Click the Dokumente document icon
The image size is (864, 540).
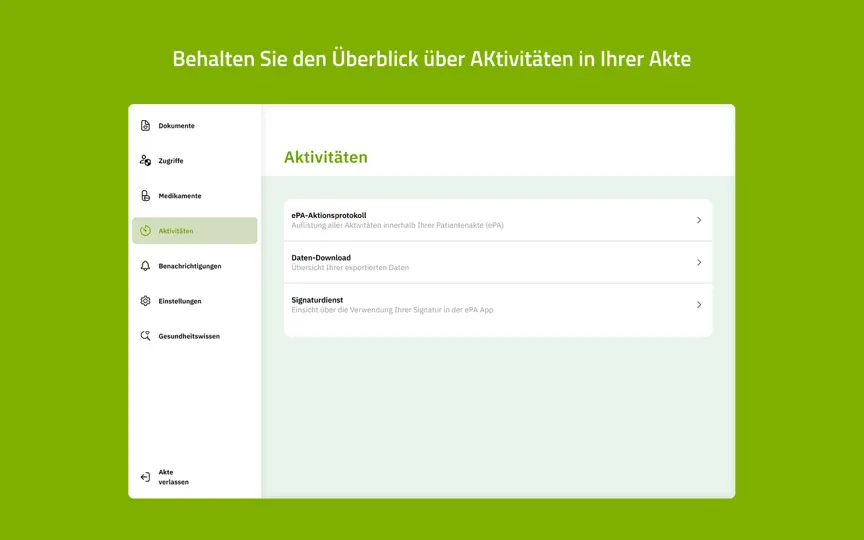point(145,126)
